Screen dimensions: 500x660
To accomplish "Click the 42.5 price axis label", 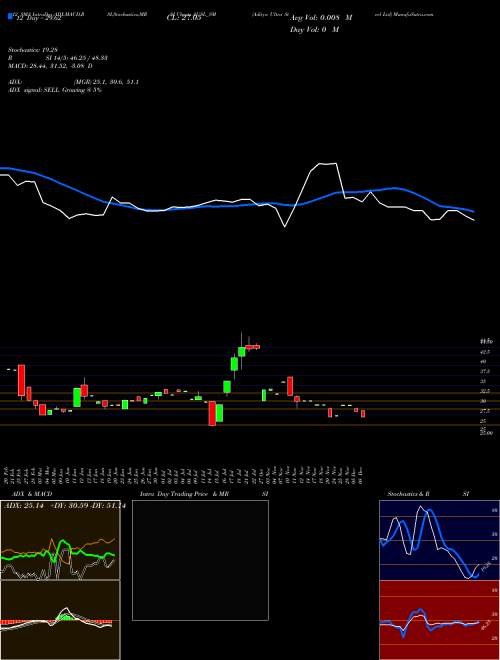I will coord(485,351).
